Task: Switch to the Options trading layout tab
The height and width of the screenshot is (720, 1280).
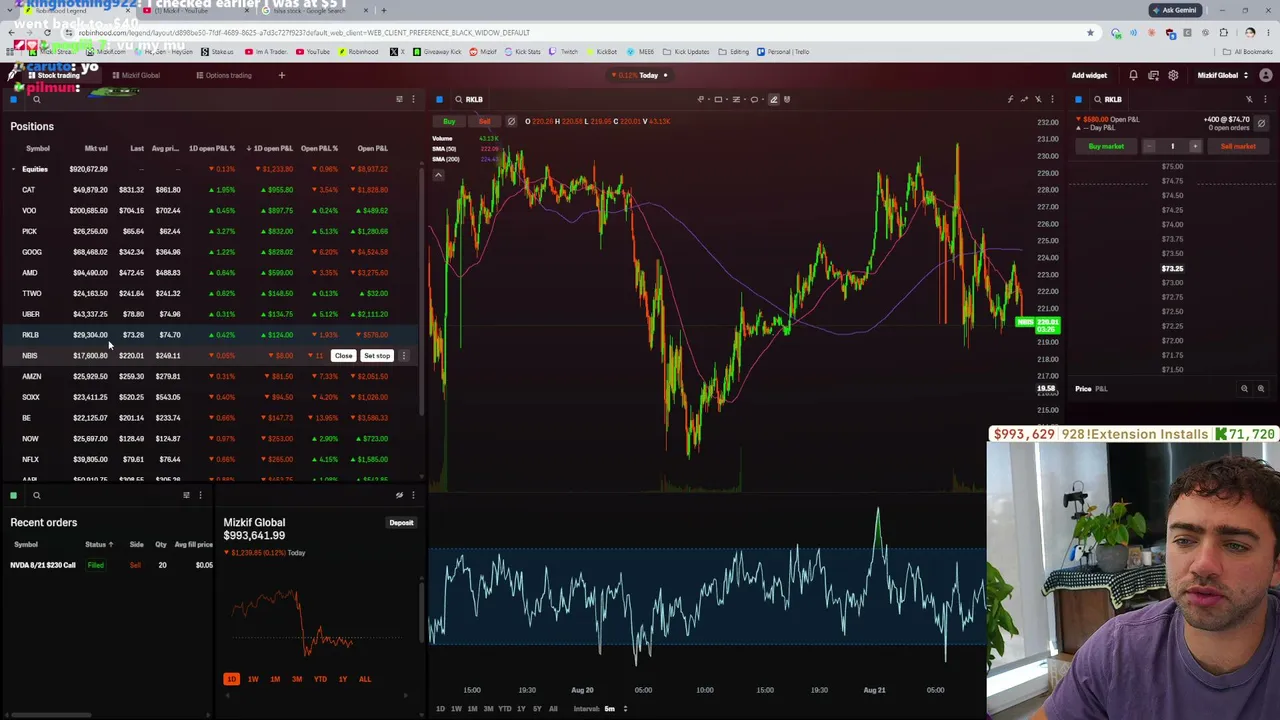Action: pyautogui.click(x=224, y=75)
